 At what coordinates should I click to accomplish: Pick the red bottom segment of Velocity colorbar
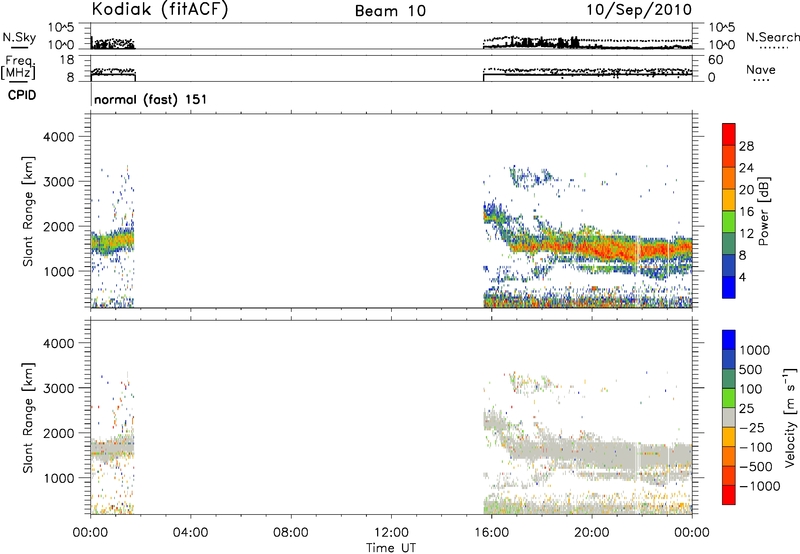[729, 495]
